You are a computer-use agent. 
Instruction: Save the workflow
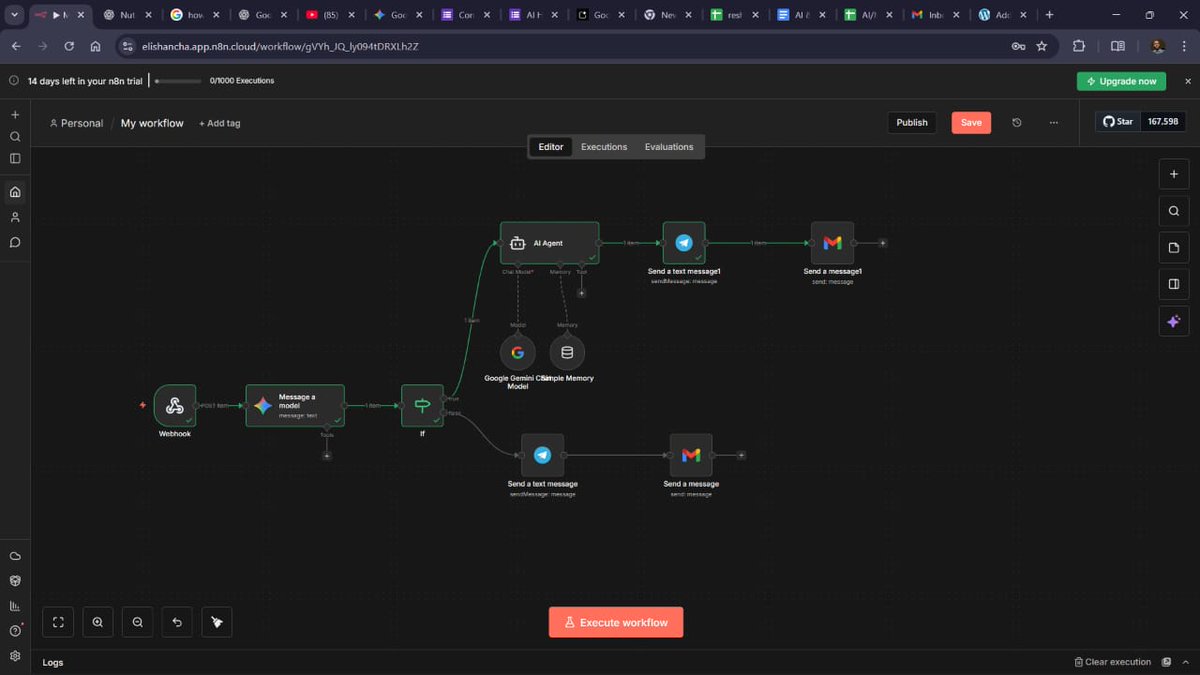click(x=971, y=122)
